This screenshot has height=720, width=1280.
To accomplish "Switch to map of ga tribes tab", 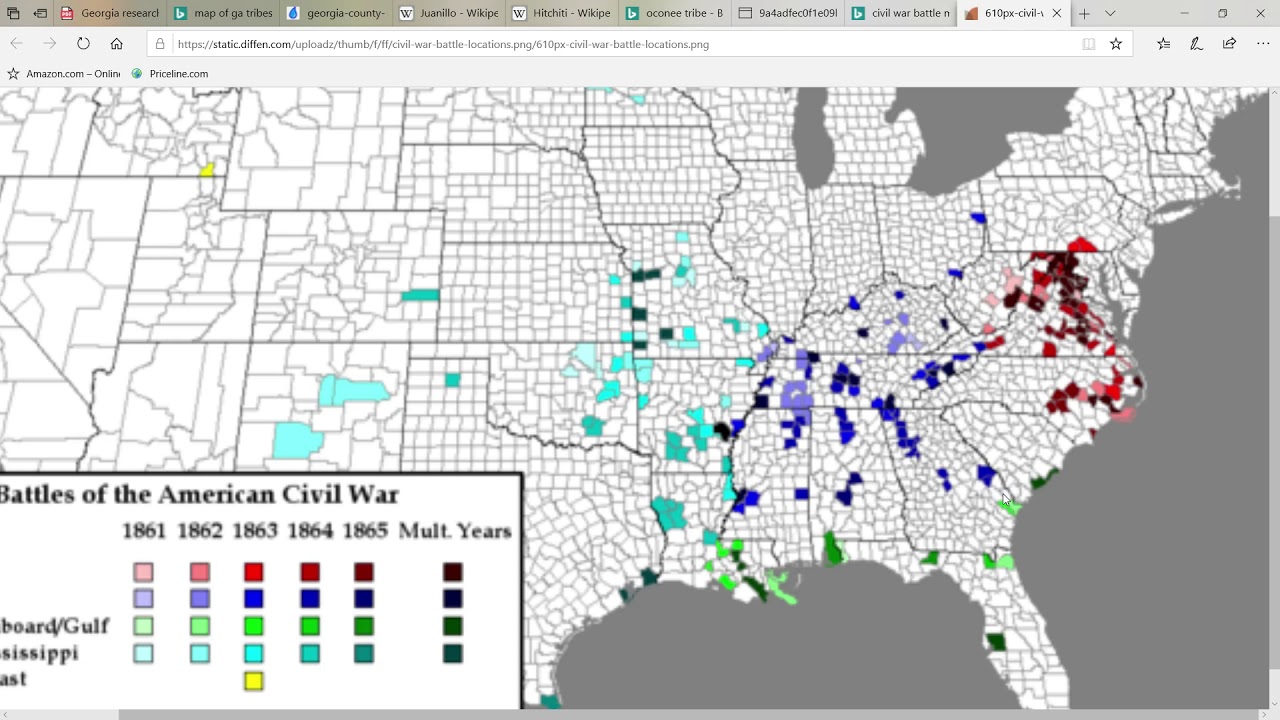I will tap(224, 13).
